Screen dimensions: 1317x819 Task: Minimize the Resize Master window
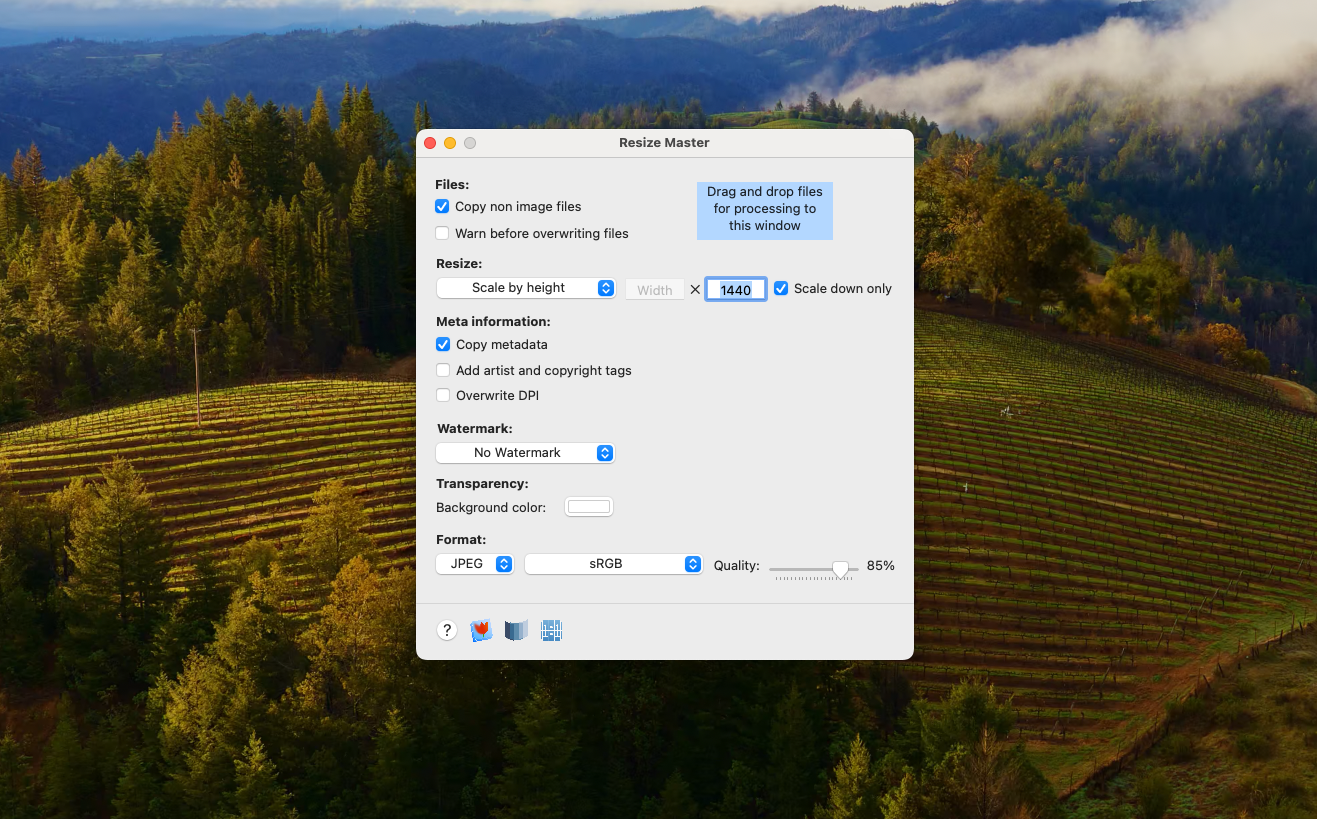click(x=450, y=143)
